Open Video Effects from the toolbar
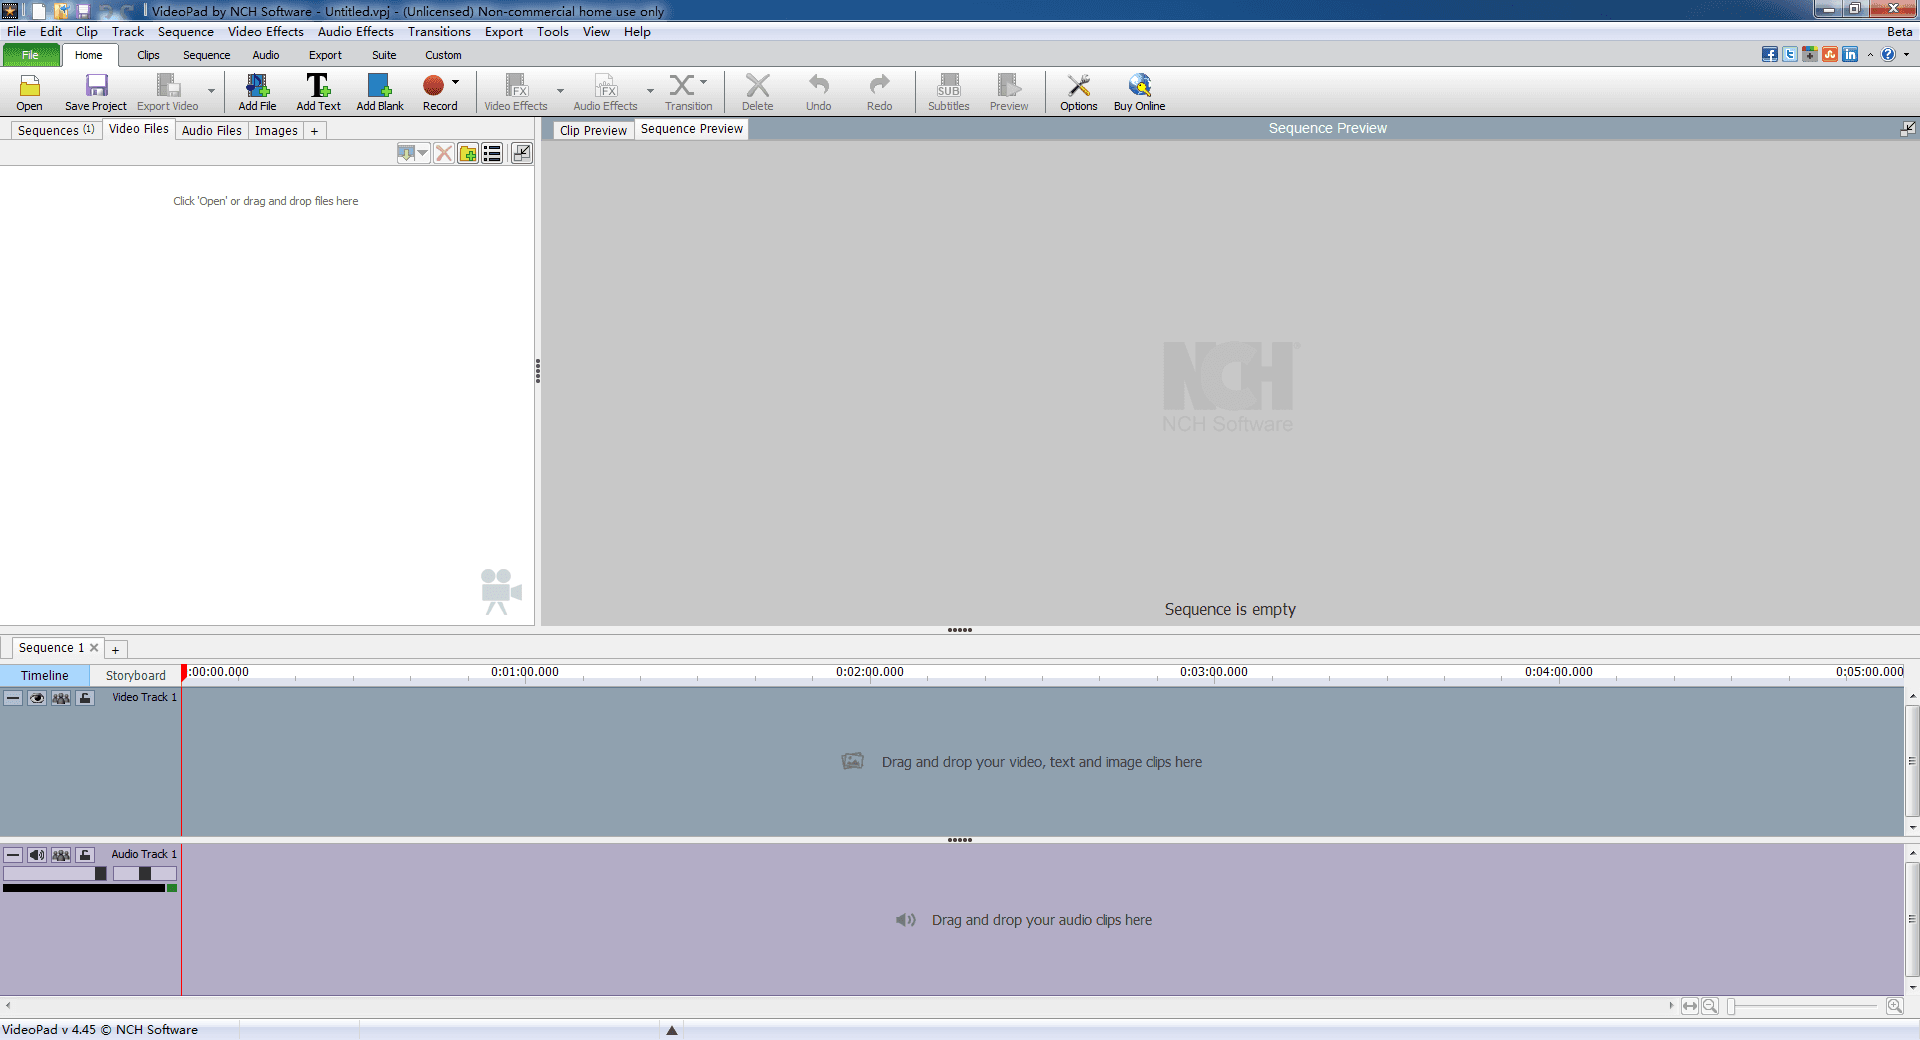Viewport: 1920px width, 1040px height. (x=516, y=92)
